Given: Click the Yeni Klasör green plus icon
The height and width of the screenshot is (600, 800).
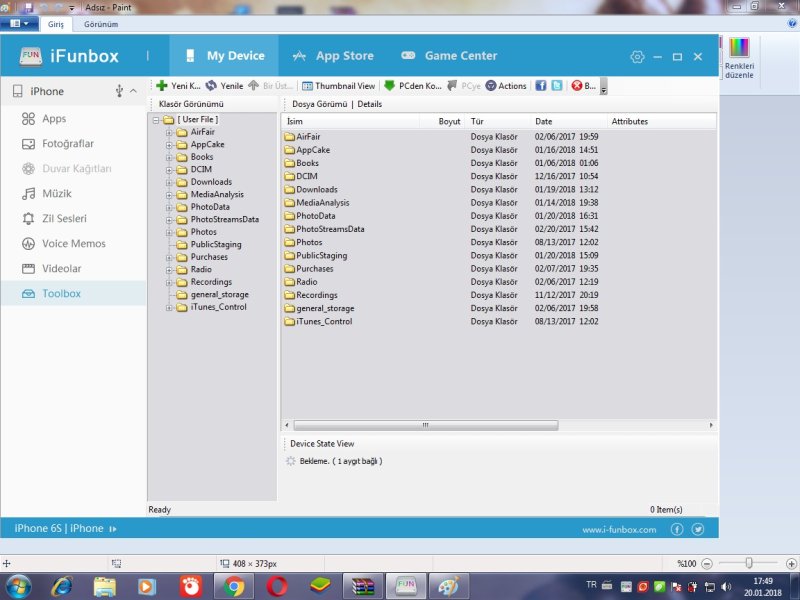Looking at the screenshot, I should tap(162, 86).
